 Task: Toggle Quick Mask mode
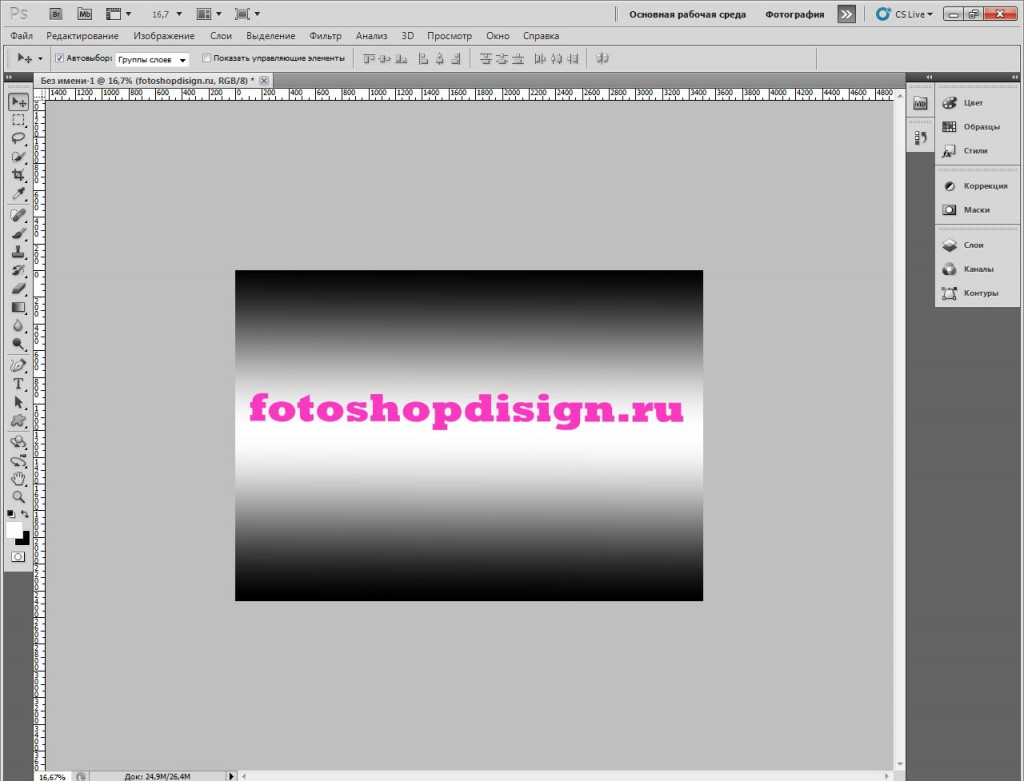[18, 557]
